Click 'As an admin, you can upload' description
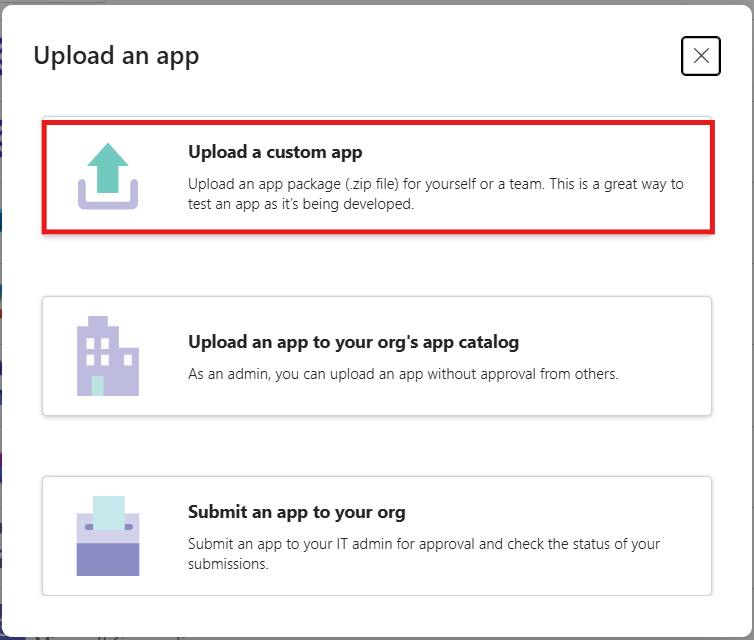Image resolution: width=754 pixels, height=640 pixels. pos(403,374)
